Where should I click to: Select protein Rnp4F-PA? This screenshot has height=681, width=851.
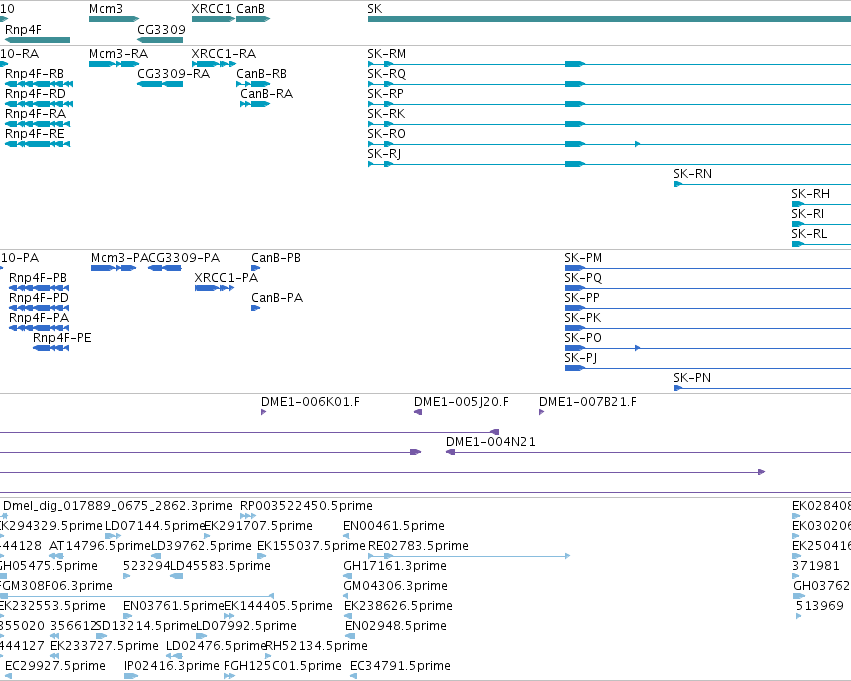click(x=39, y=328)
